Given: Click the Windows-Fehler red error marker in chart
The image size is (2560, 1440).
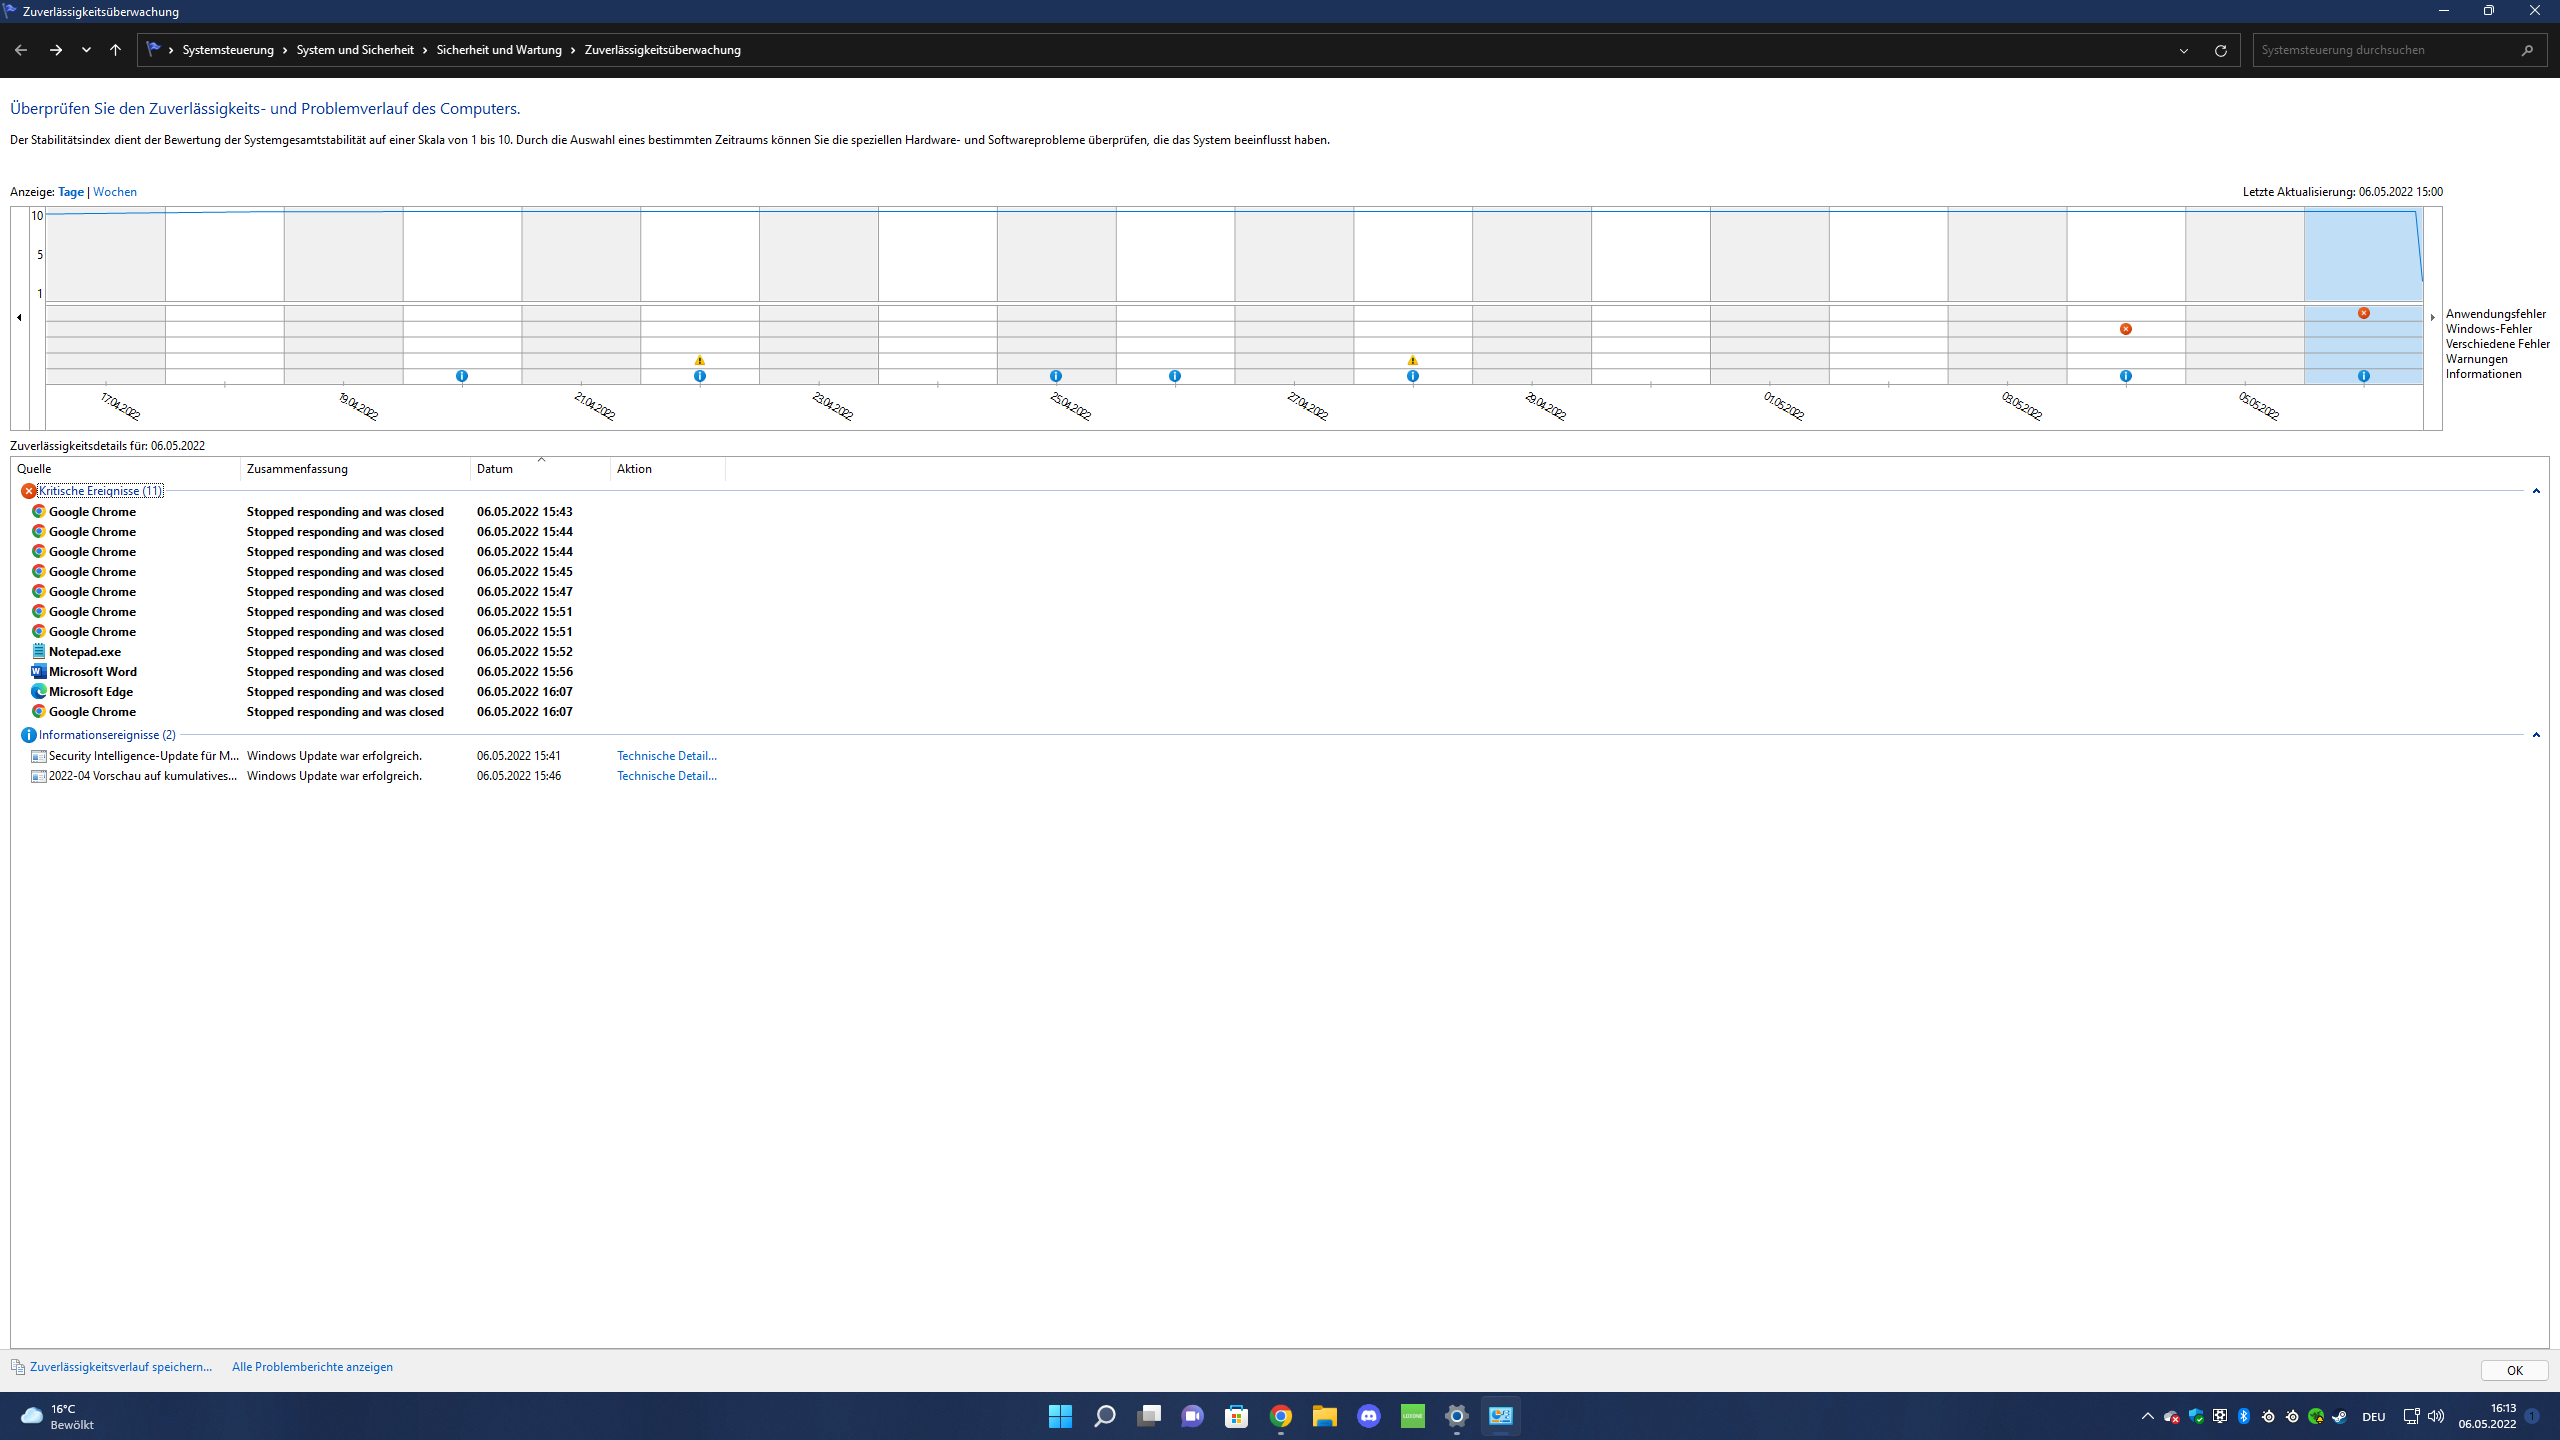Looking at the screenshot, I should 2125,329.
